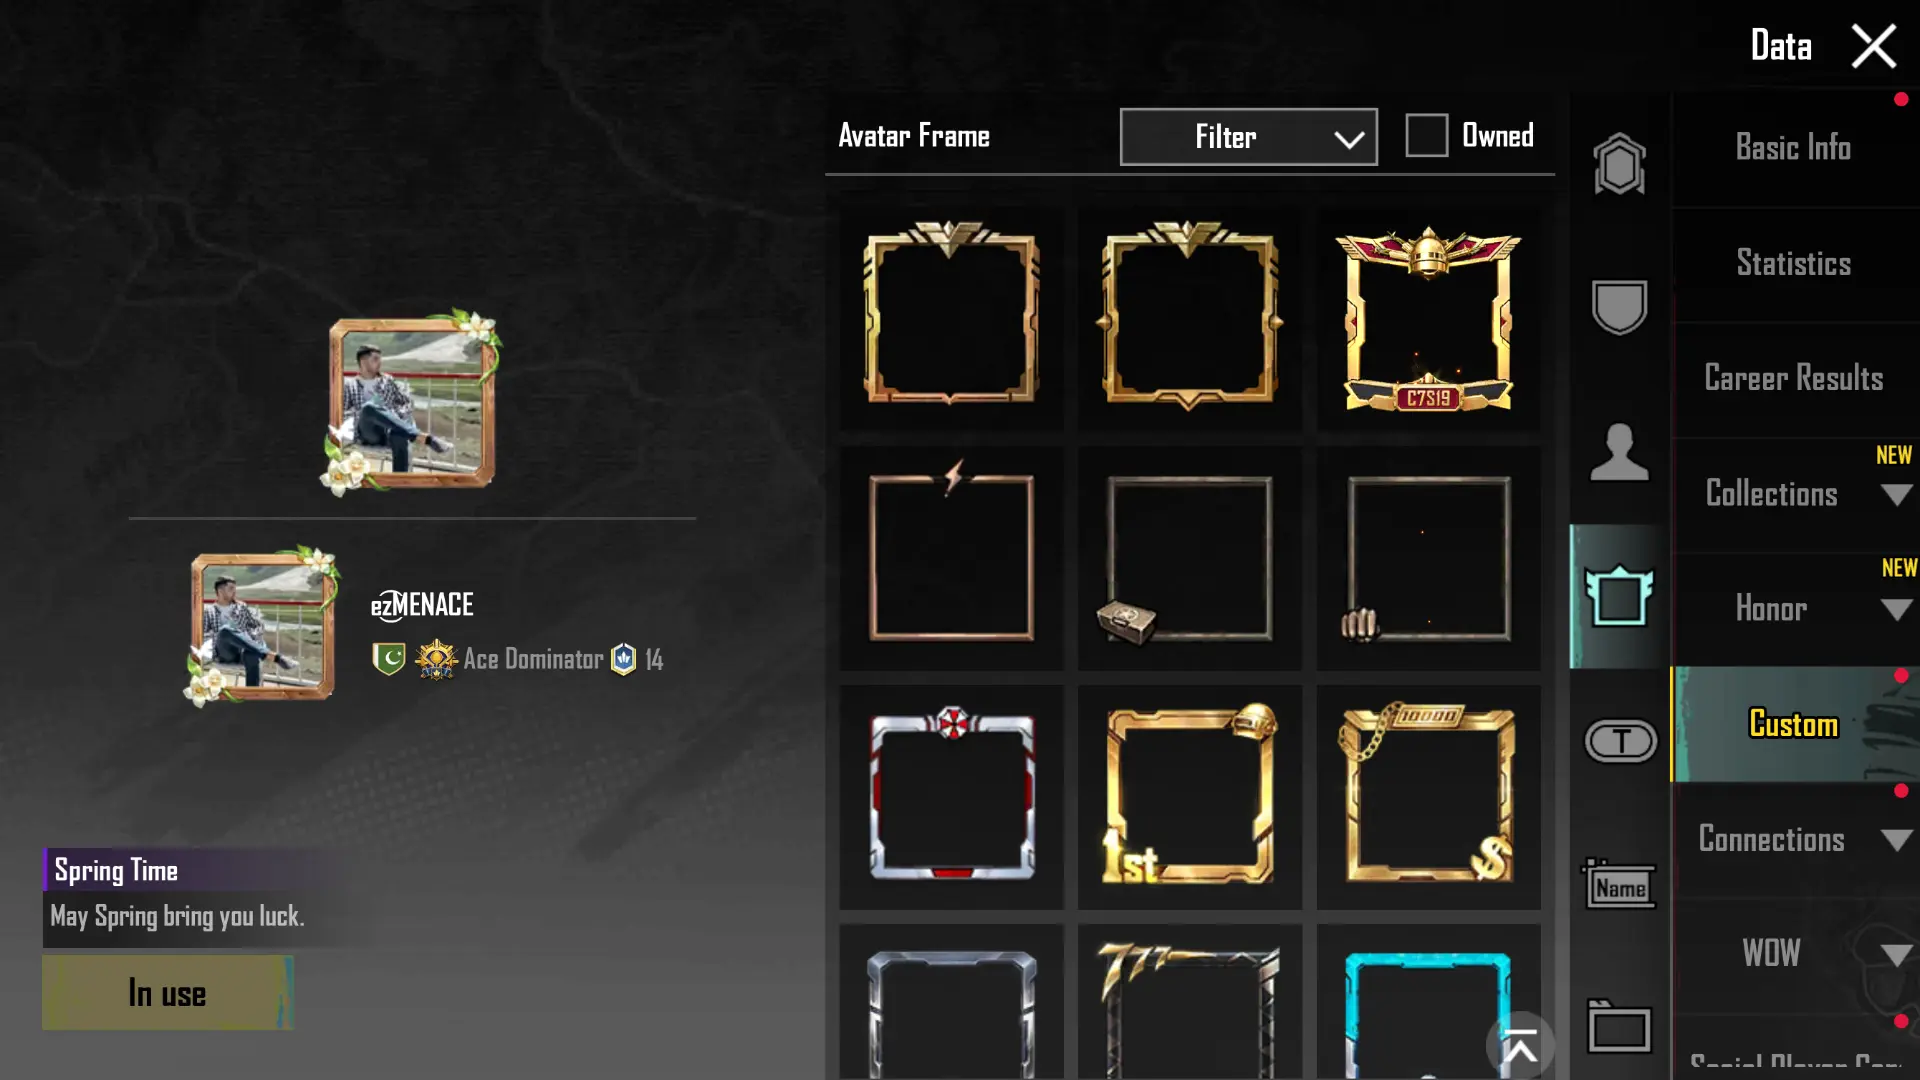Click the Name card icon
The width and height of the screenshot is (1920, 1080).
pyautogui.click(x=1619, y=885)
